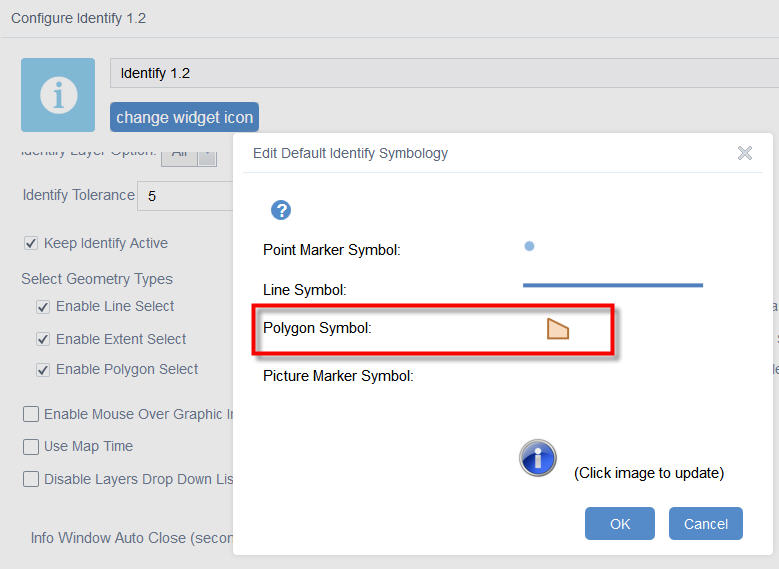Click the point marker symbol dot

click(529, 246)
